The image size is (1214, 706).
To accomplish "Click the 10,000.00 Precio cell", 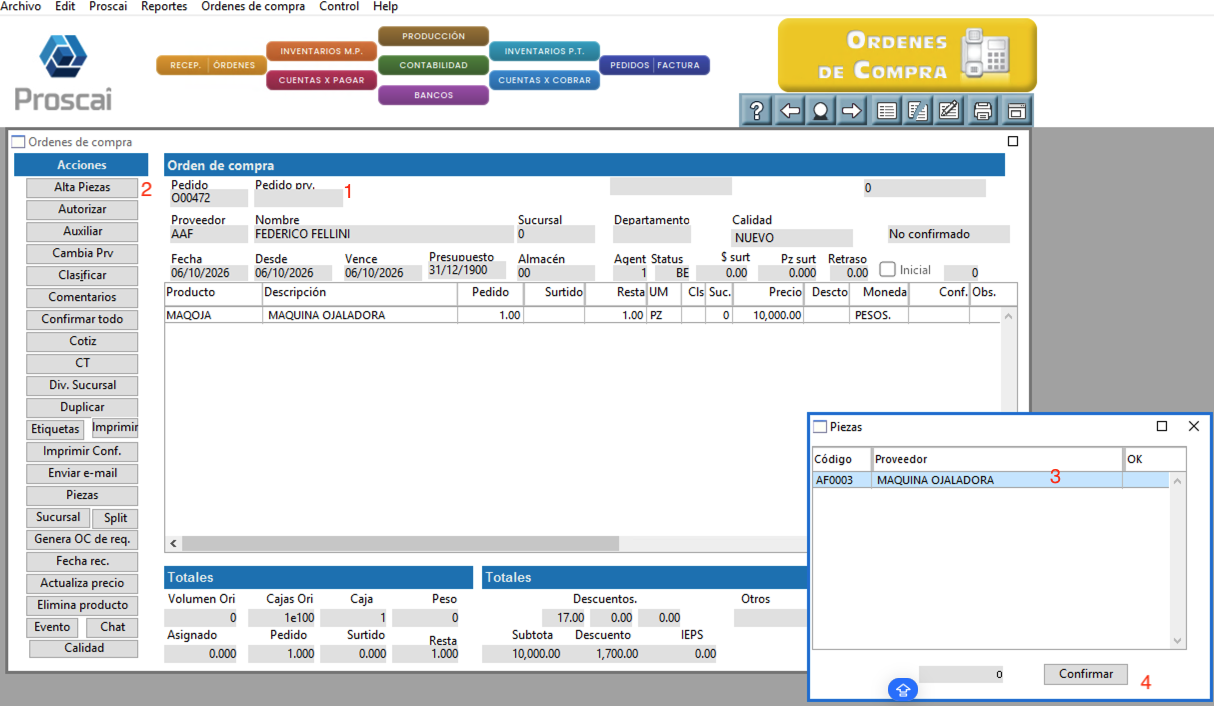I will point(768,315).
